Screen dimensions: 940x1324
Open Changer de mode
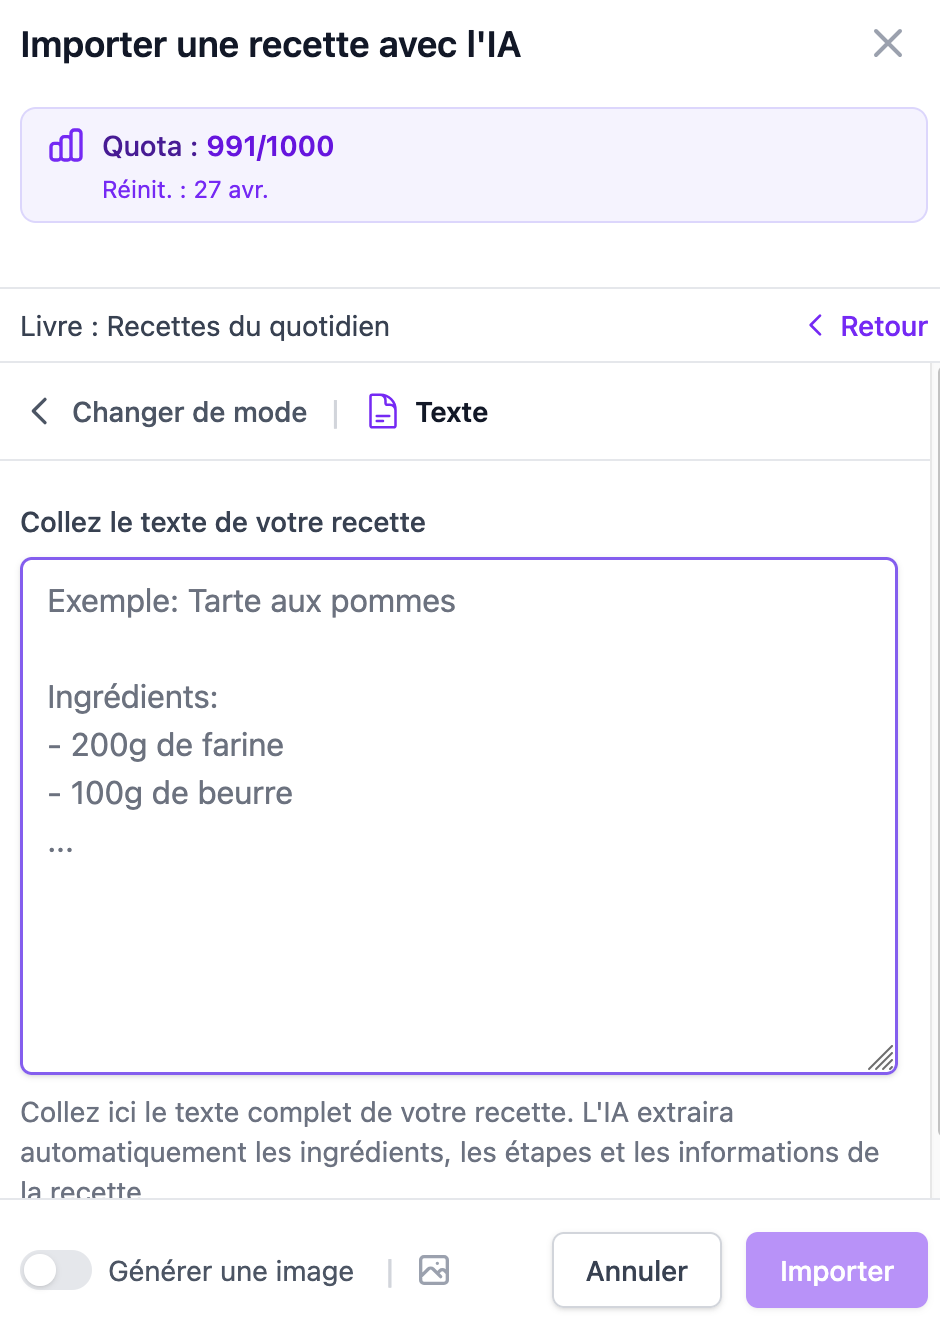pos(189,411)
